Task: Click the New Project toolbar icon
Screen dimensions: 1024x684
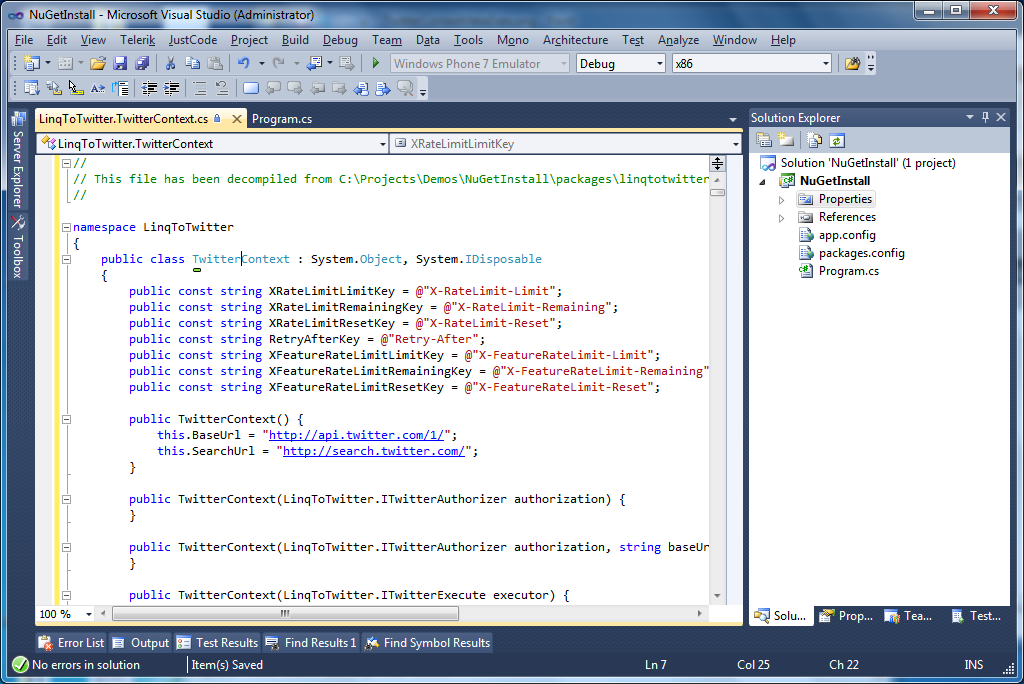Action: coord(31,63)
